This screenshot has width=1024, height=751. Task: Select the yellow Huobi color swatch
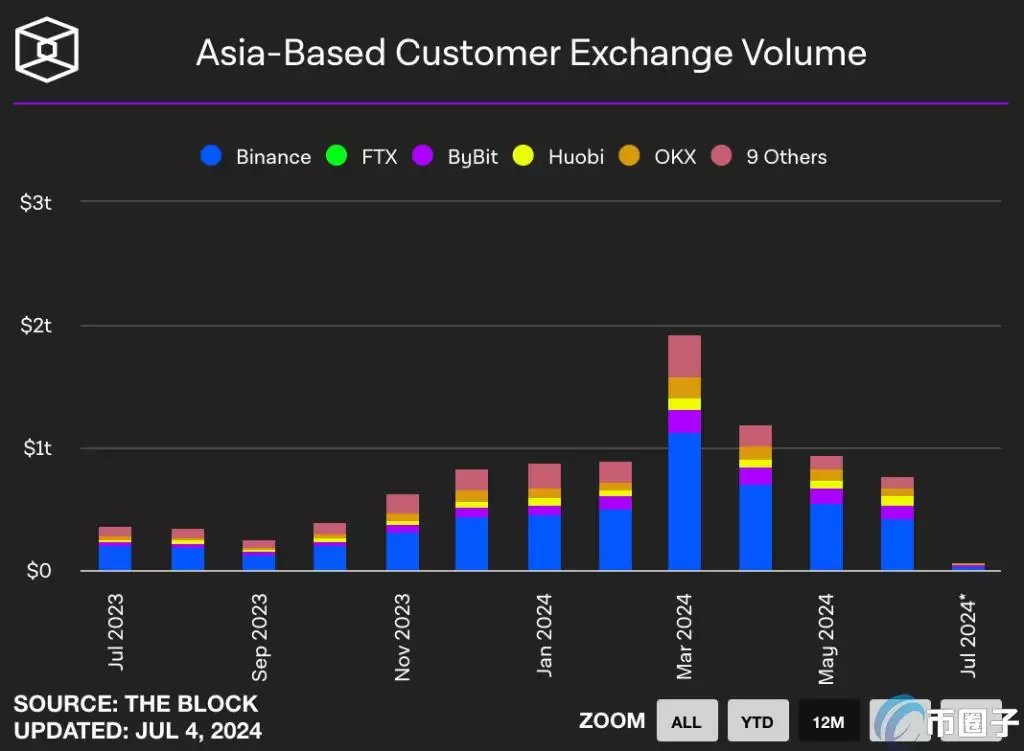523,156
